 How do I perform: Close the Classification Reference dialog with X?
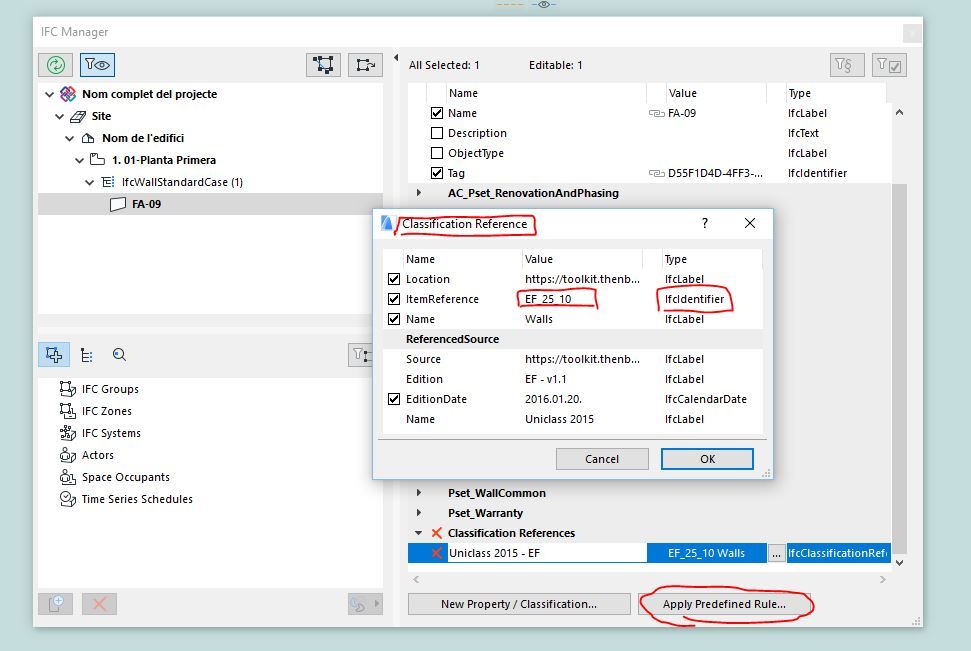(x=750, y=223)
